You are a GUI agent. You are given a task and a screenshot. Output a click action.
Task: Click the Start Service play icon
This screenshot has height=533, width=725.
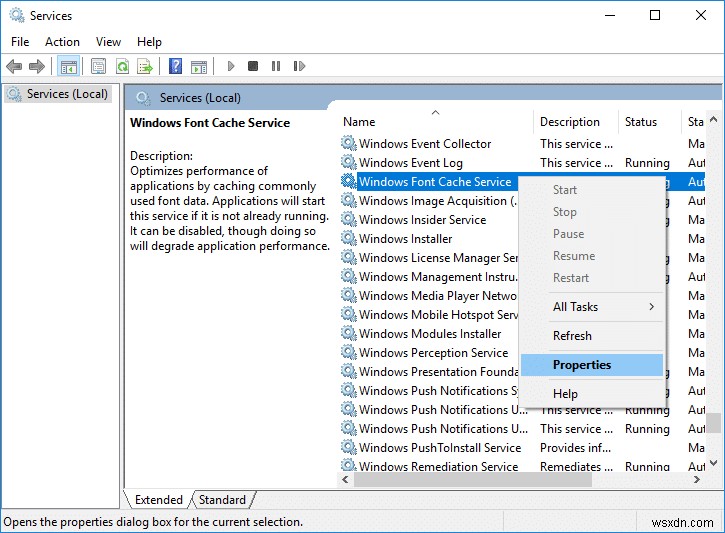[x=231, y=67]
